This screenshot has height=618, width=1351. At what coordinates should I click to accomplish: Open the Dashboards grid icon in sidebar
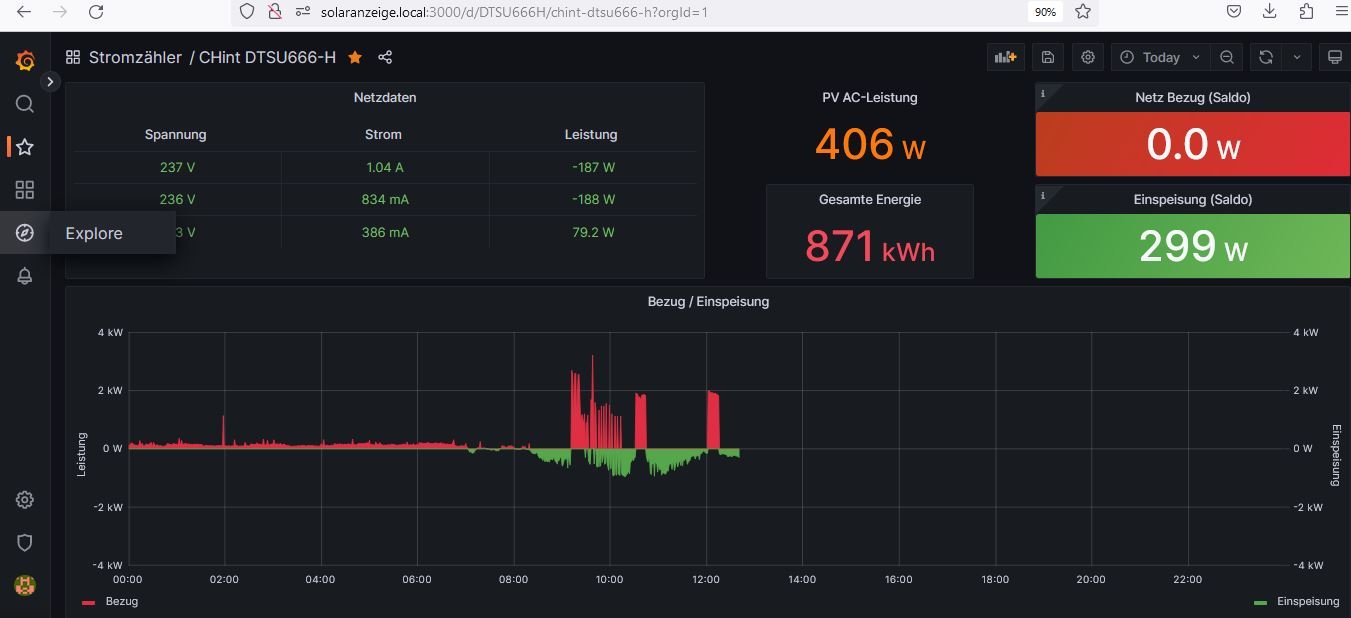pos(25,190)
